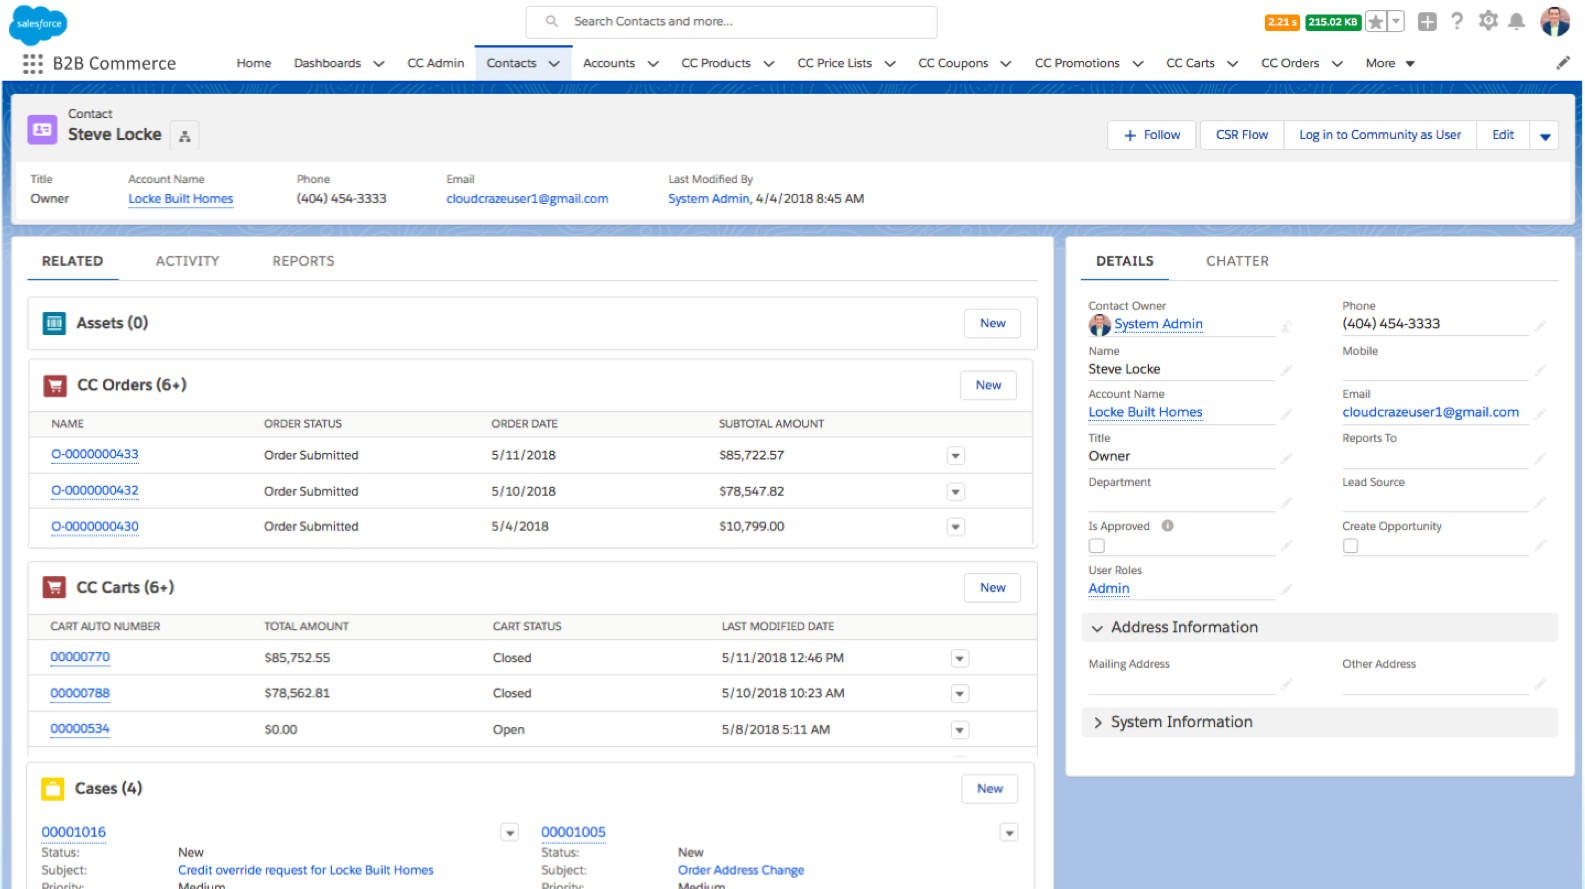Toggle the Is Approved checkbox
The width and height of the screenshot is (1585, 889).
1097,546
